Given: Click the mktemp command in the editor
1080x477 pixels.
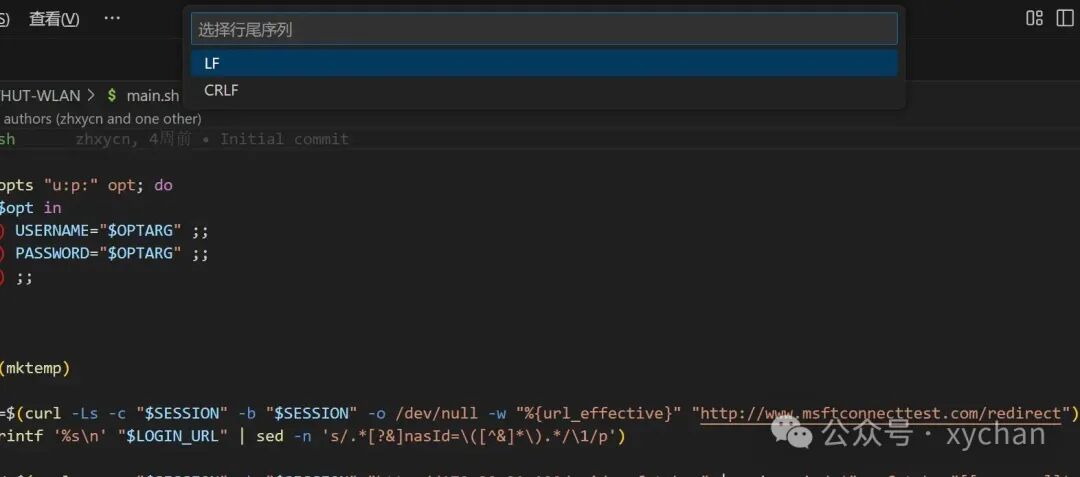Looking at the screenshot, I should (x=35, y=369).
